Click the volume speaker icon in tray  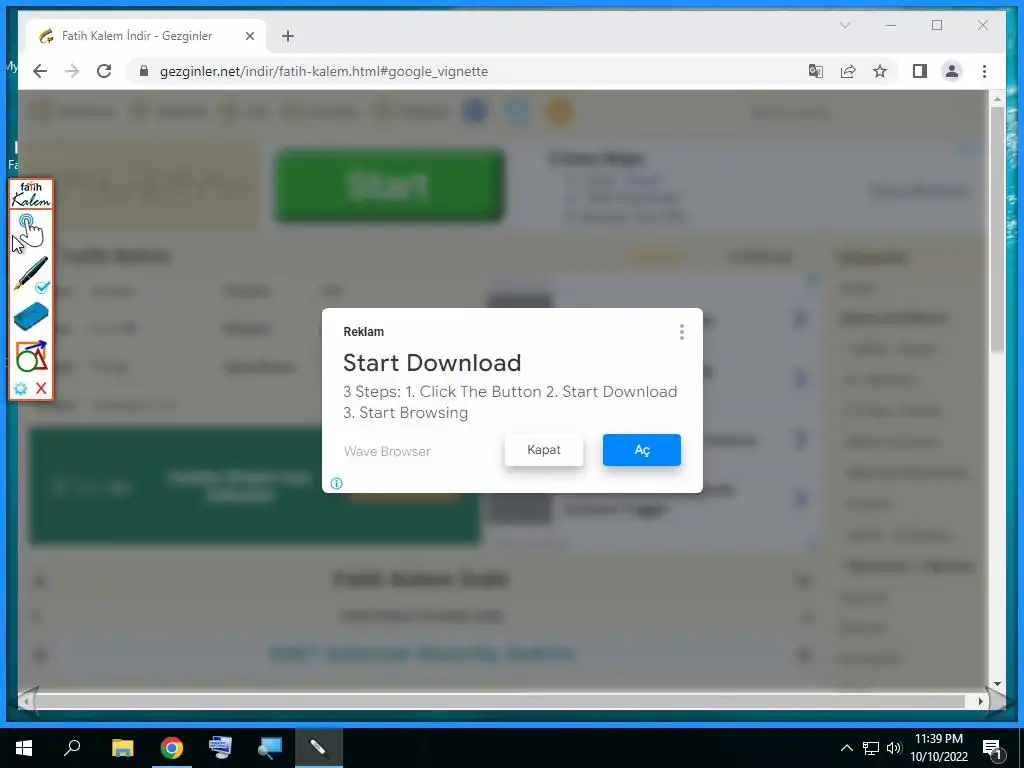coord(893,748)
